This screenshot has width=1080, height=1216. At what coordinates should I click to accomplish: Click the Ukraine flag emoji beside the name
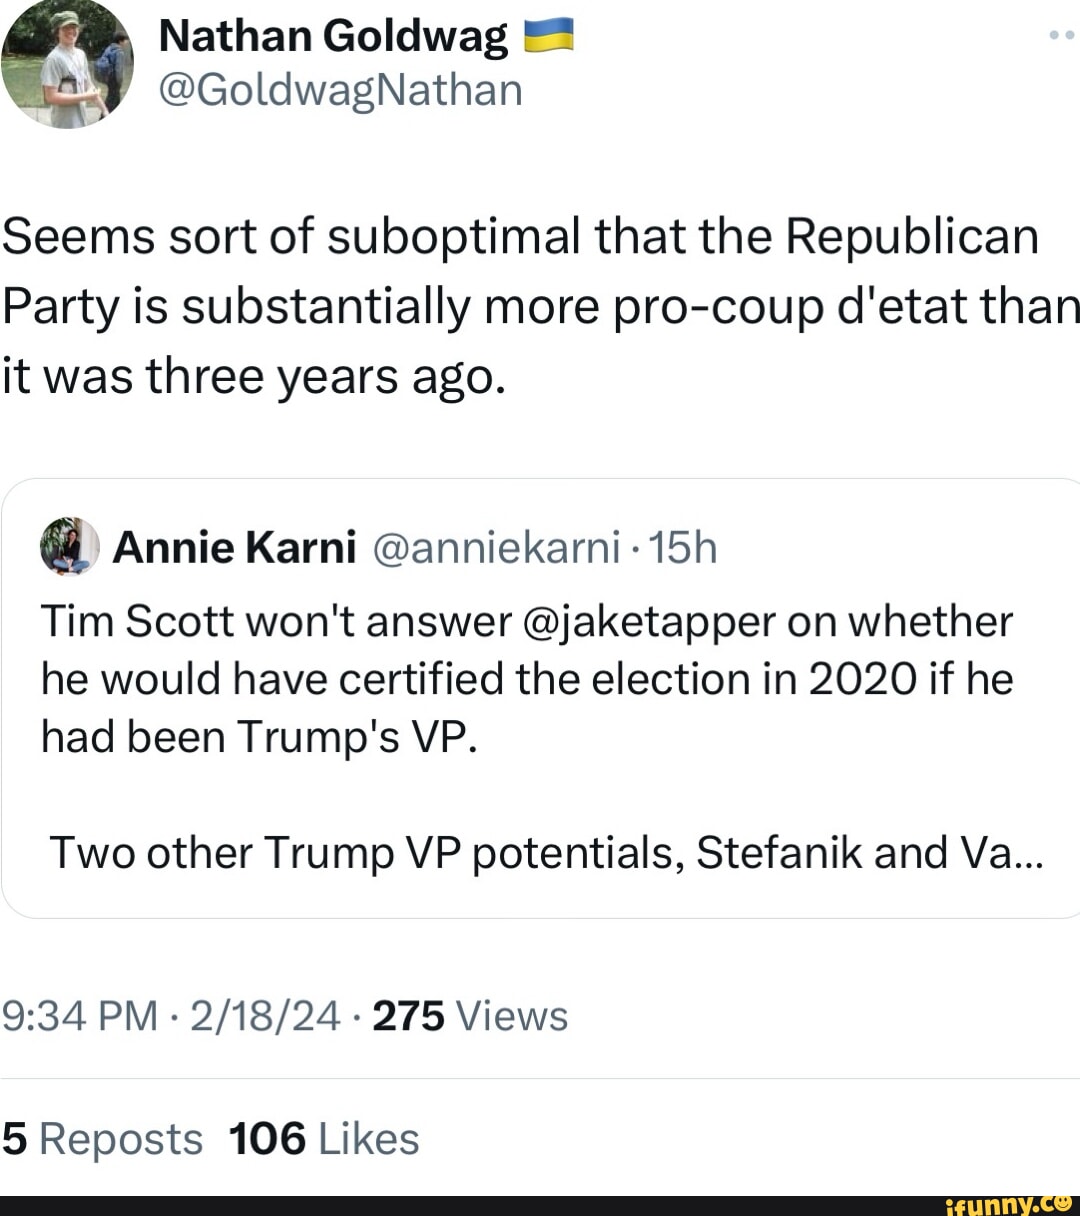coord(548,36)
